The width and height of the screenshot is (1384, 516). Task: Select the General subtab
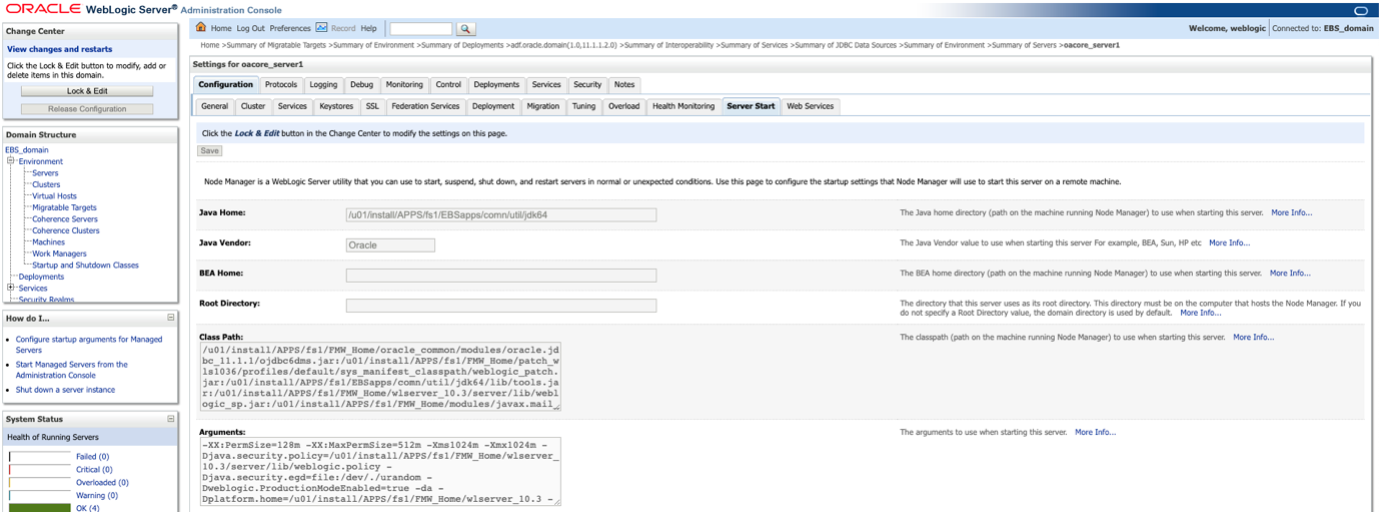click(214, 106)
